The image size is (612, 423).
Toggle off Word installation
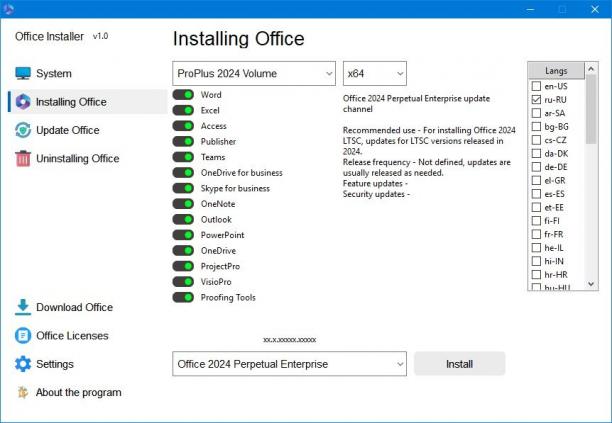[x=183, y=95]
